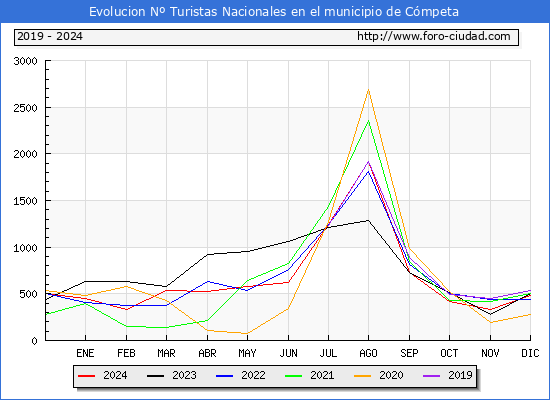Click the ENE month axis label

coord(85,353)
